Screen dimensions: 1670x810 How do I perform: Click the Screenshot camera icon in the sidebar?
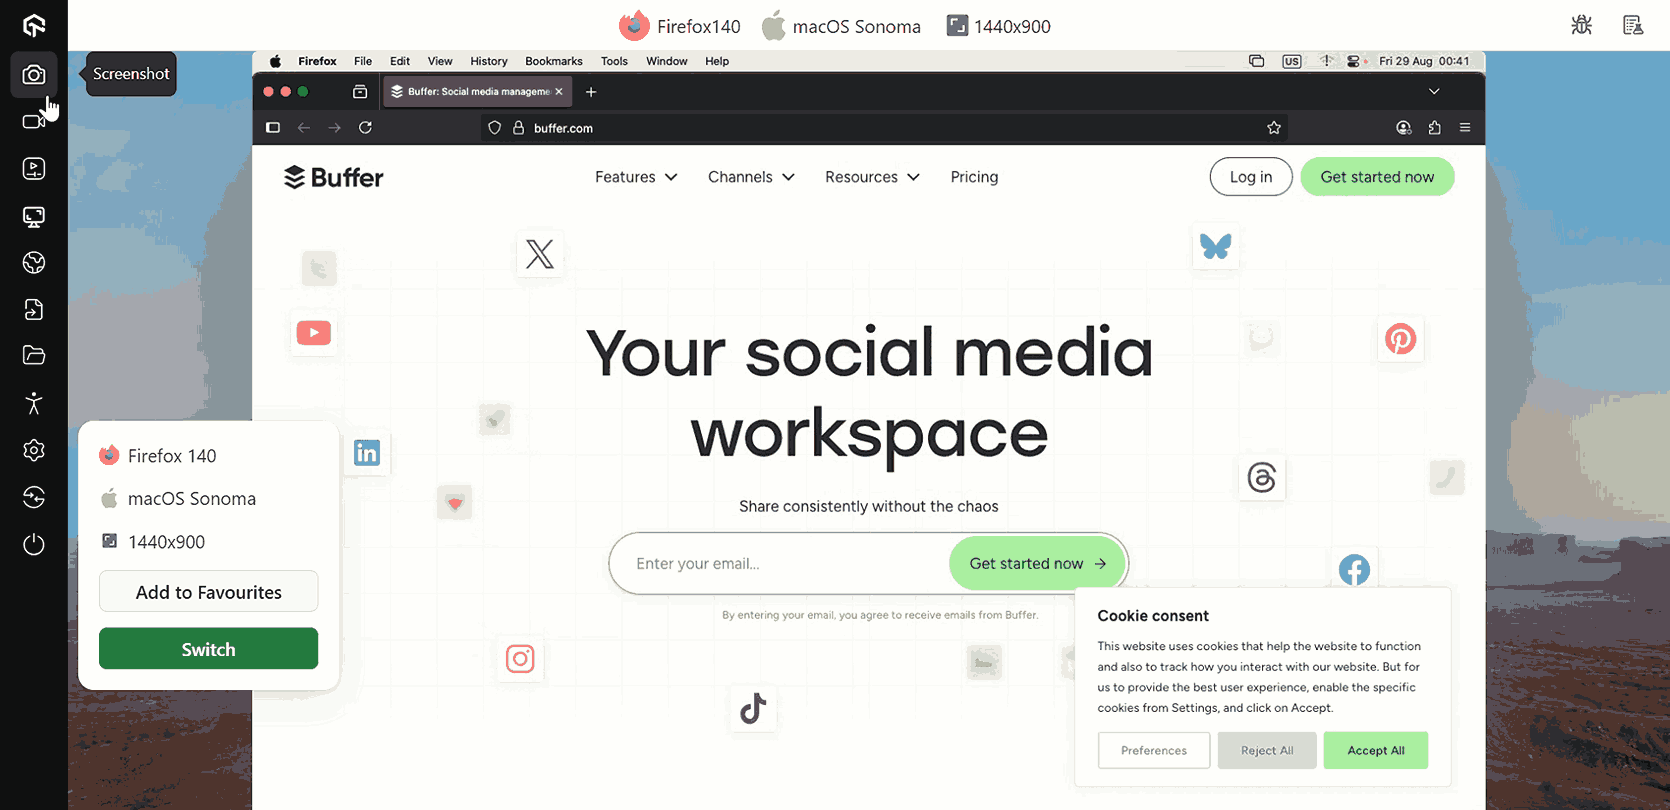click(x=34, y=75)
